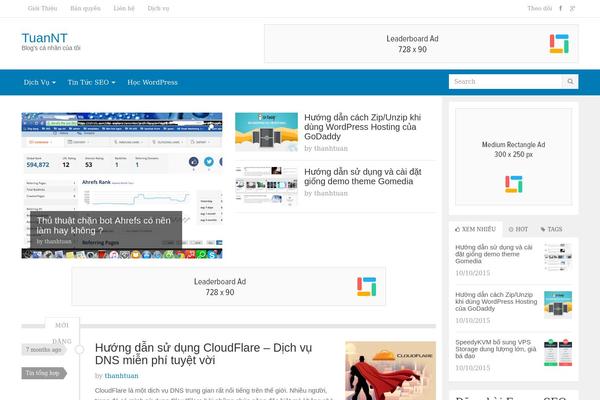Click thanhtuan author under GoDaddy article
Image resolution: width=600 pixels, height=400 pixels.
331,148
